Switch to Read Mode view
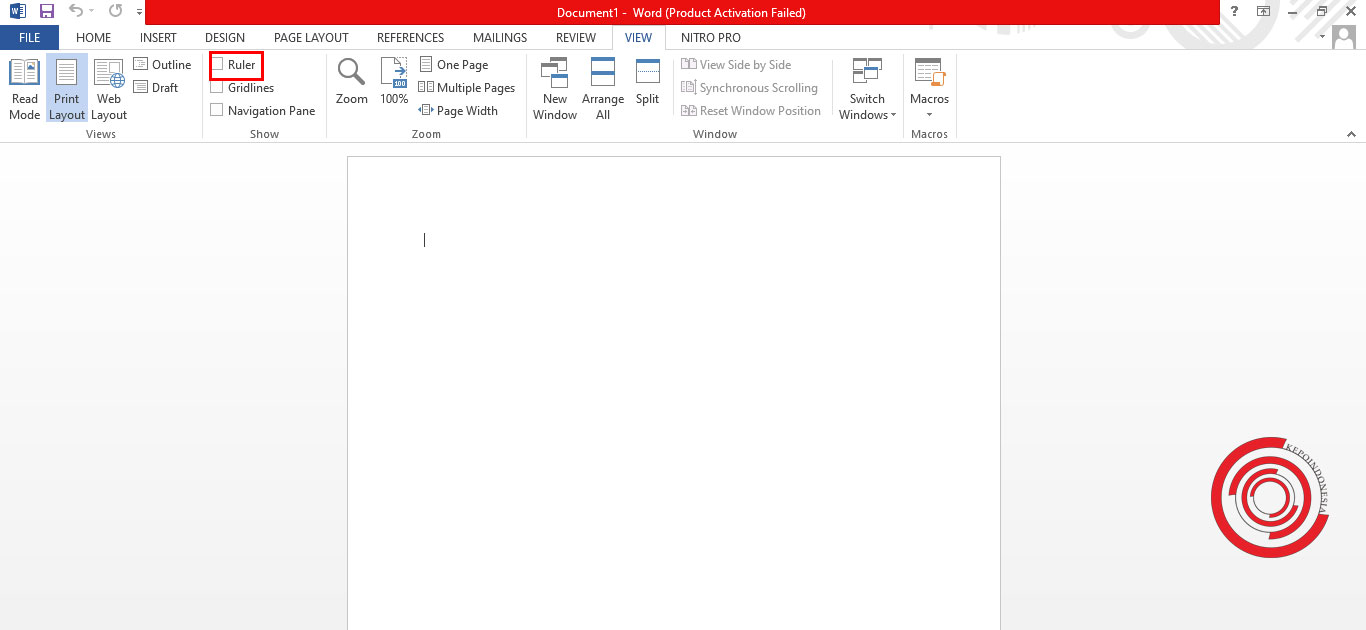Image resolution: width=1366 pixels, height=630 pixels. (x=23, y=89)
